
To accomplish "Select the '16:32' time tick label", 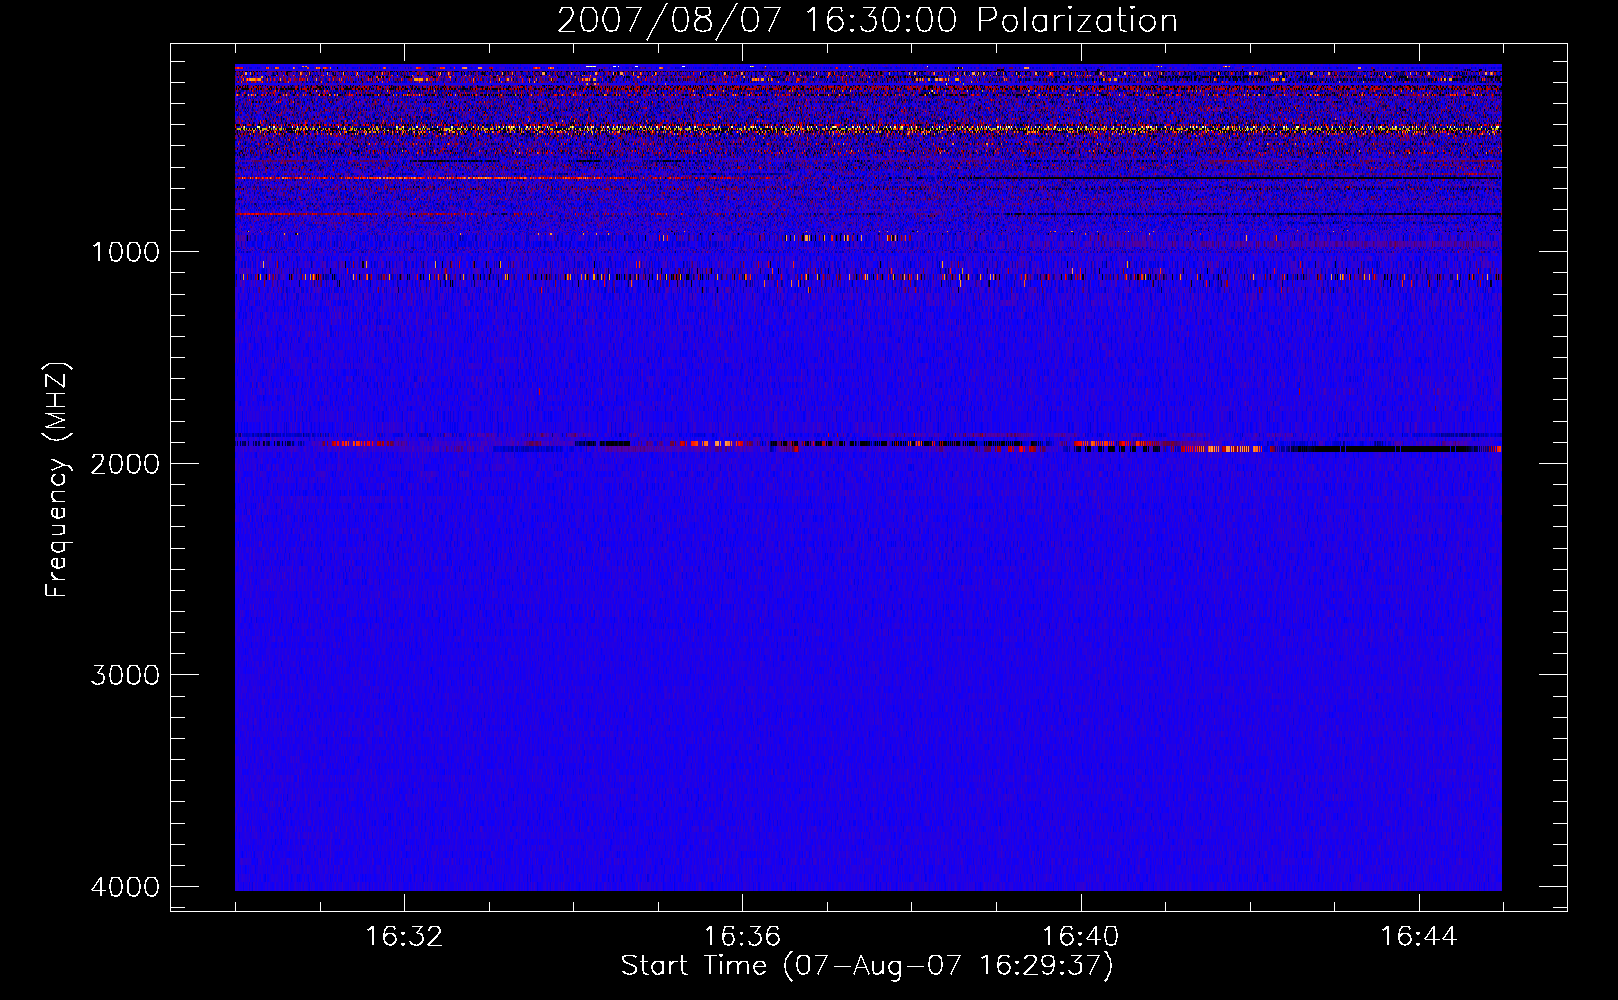I will [x=404, y=937].
